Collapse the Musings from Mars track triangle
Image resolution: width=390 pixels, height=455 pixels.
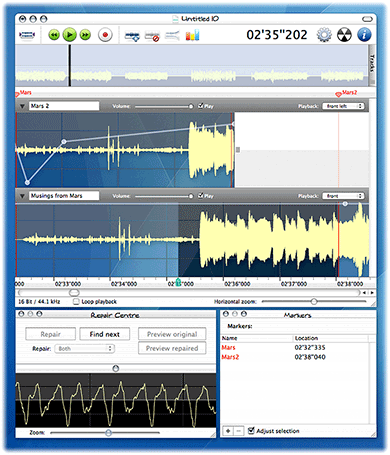click(22, 196)
